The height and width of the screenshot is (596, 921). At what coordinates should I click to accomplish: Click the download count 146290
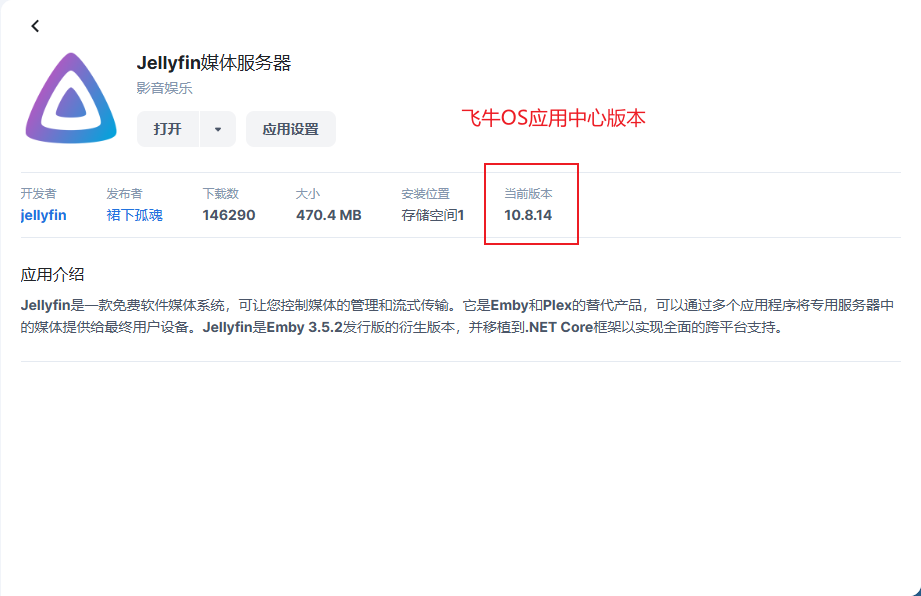pyautogui.click(x=228, y=215)
